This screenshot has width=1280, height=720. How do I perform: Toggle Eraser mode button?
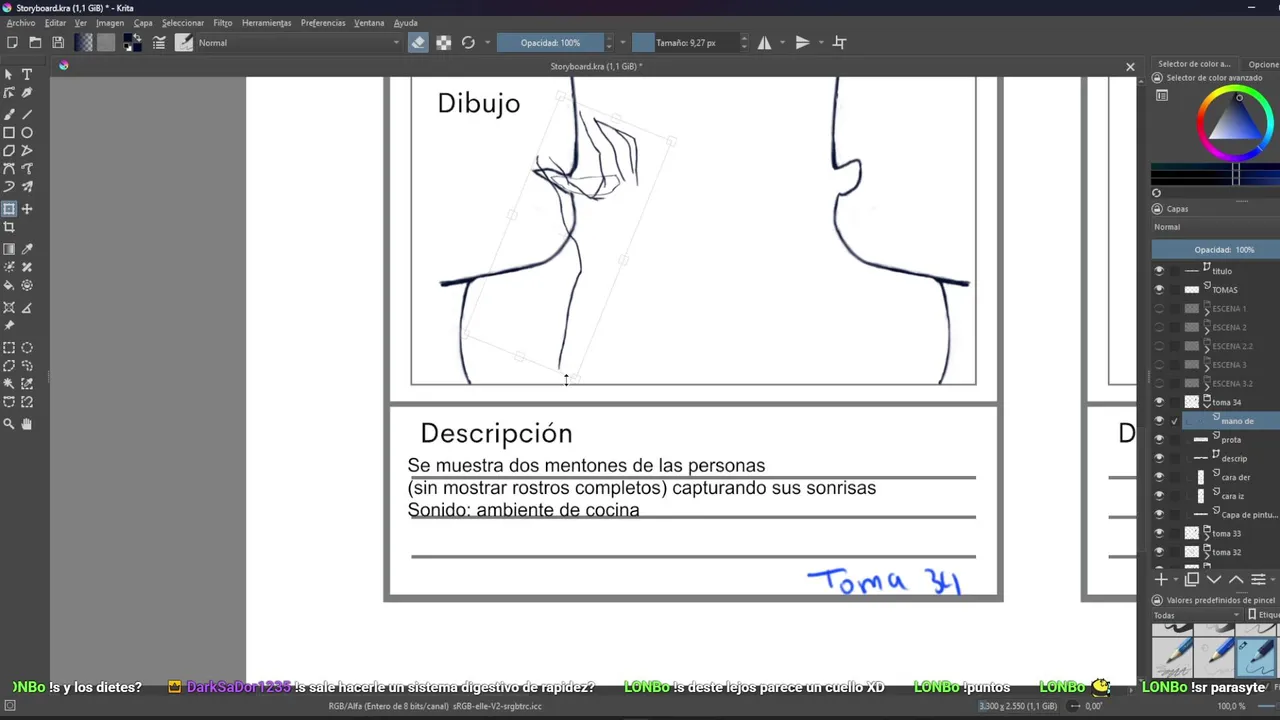coord(418,43)
